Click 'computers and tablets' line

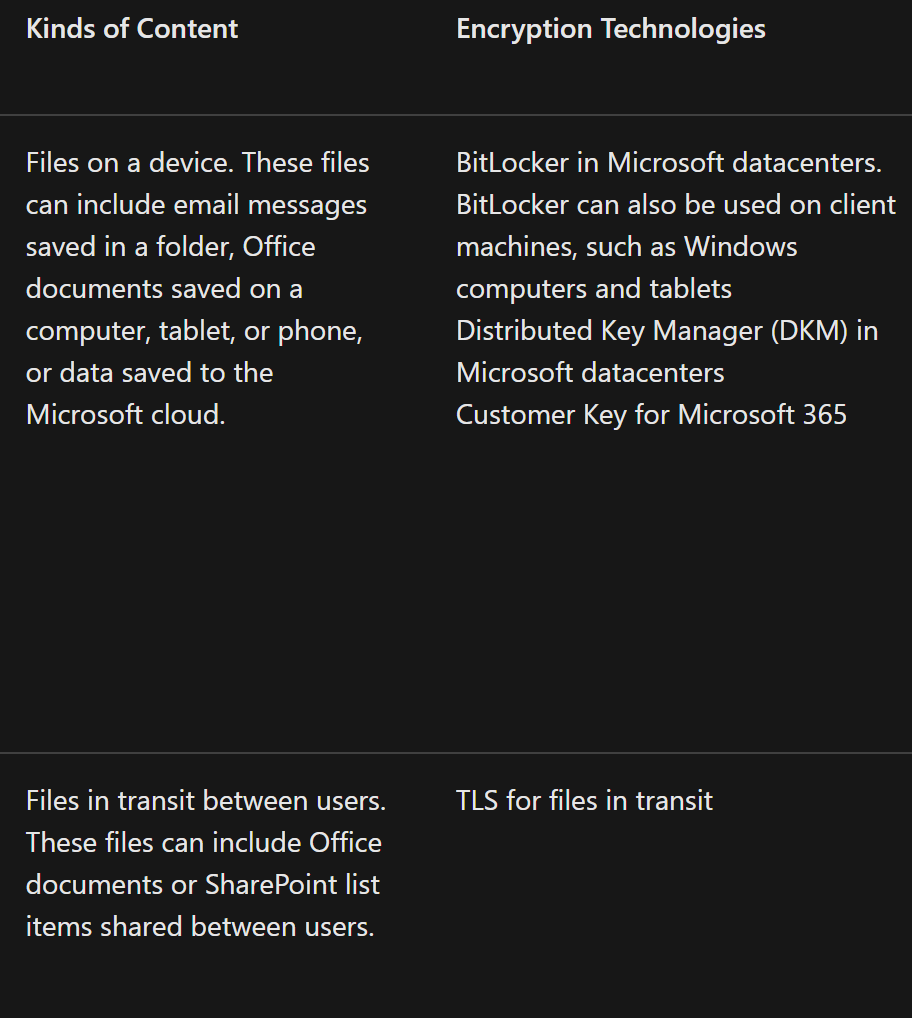tap(594, 289)
